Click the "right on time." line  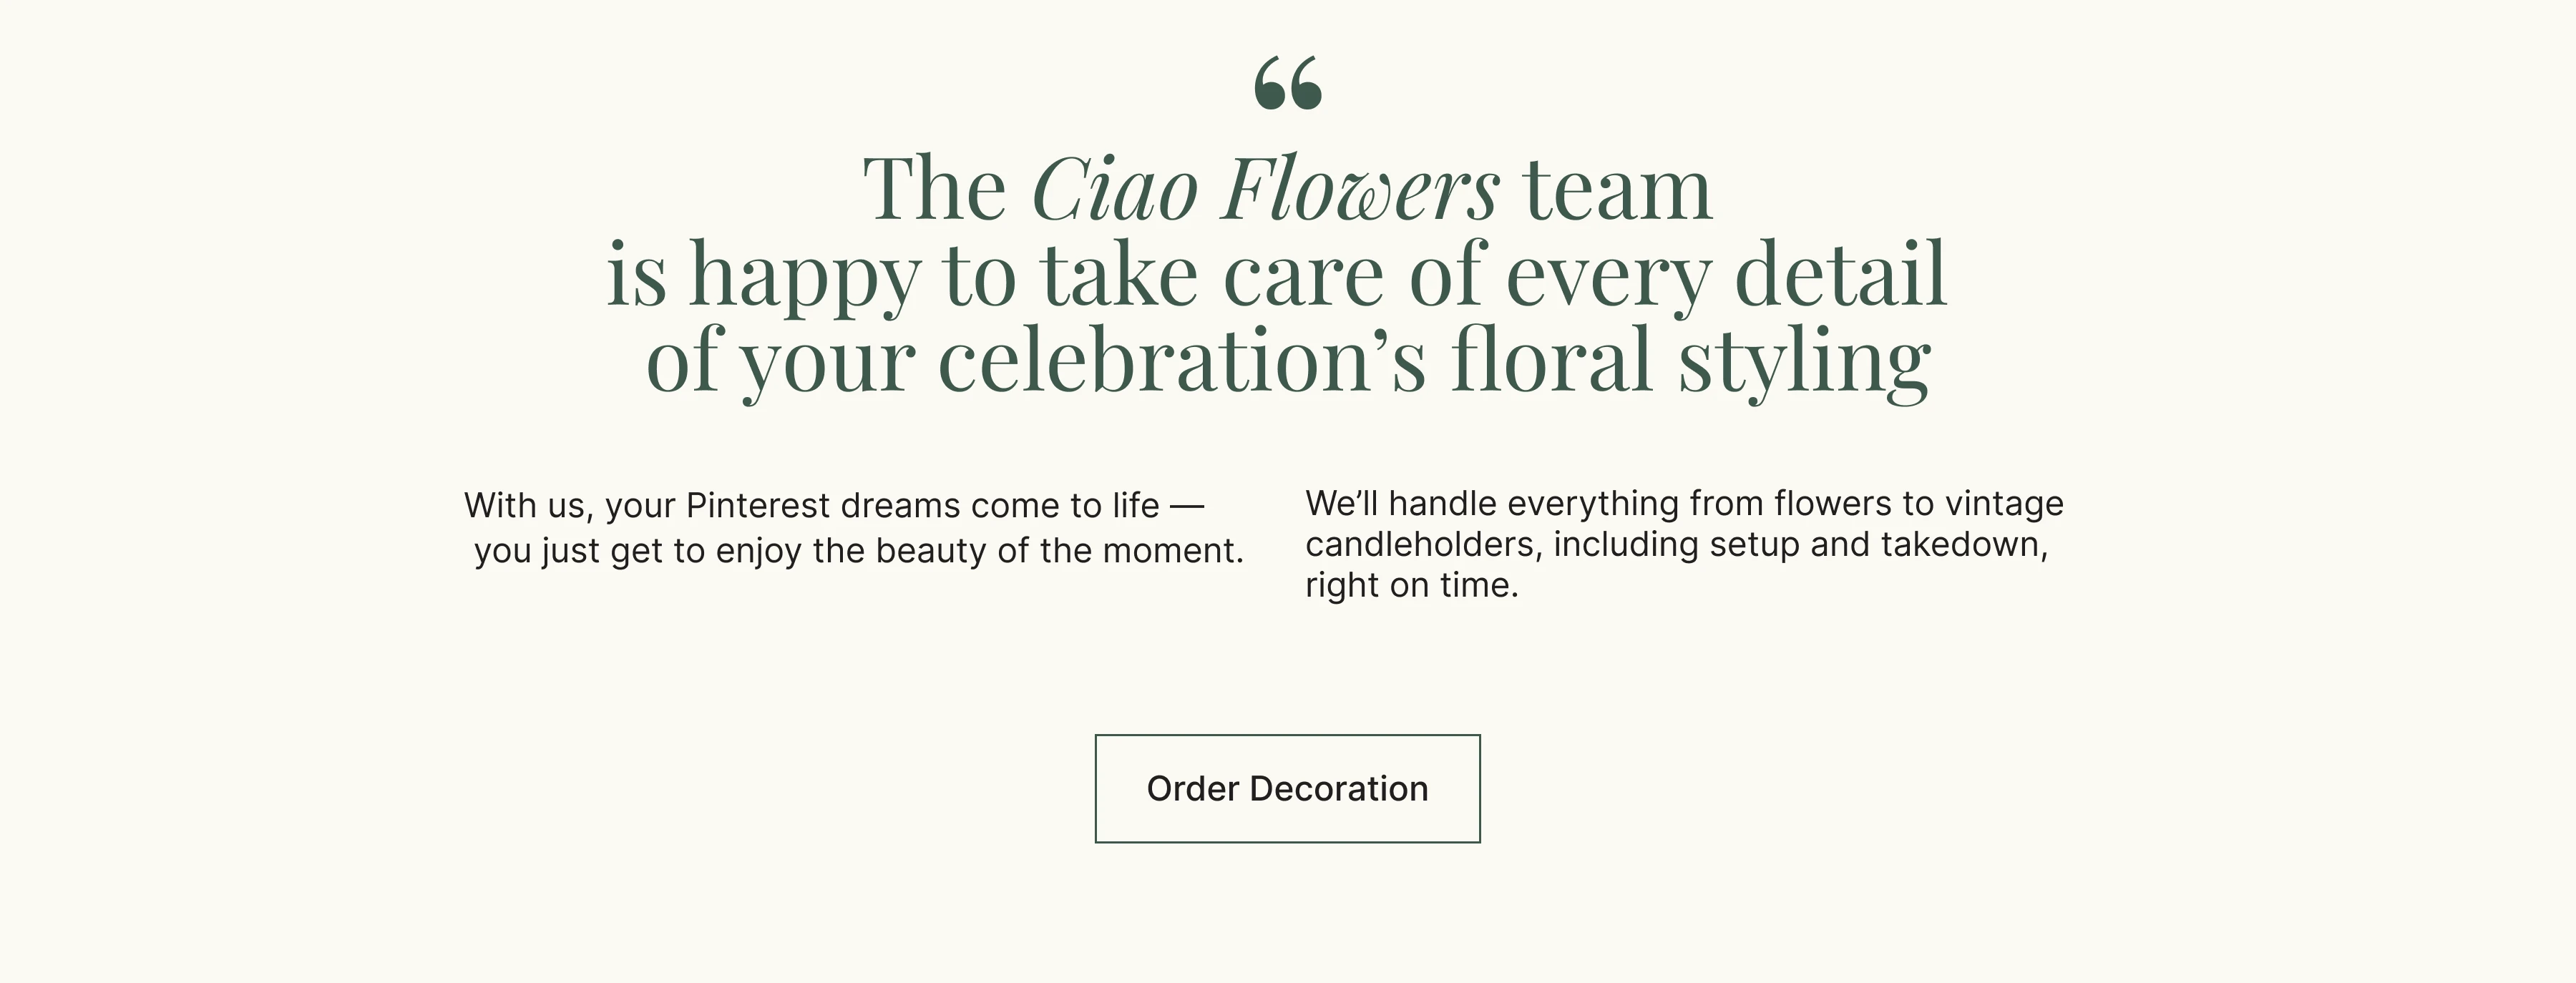1411,586
